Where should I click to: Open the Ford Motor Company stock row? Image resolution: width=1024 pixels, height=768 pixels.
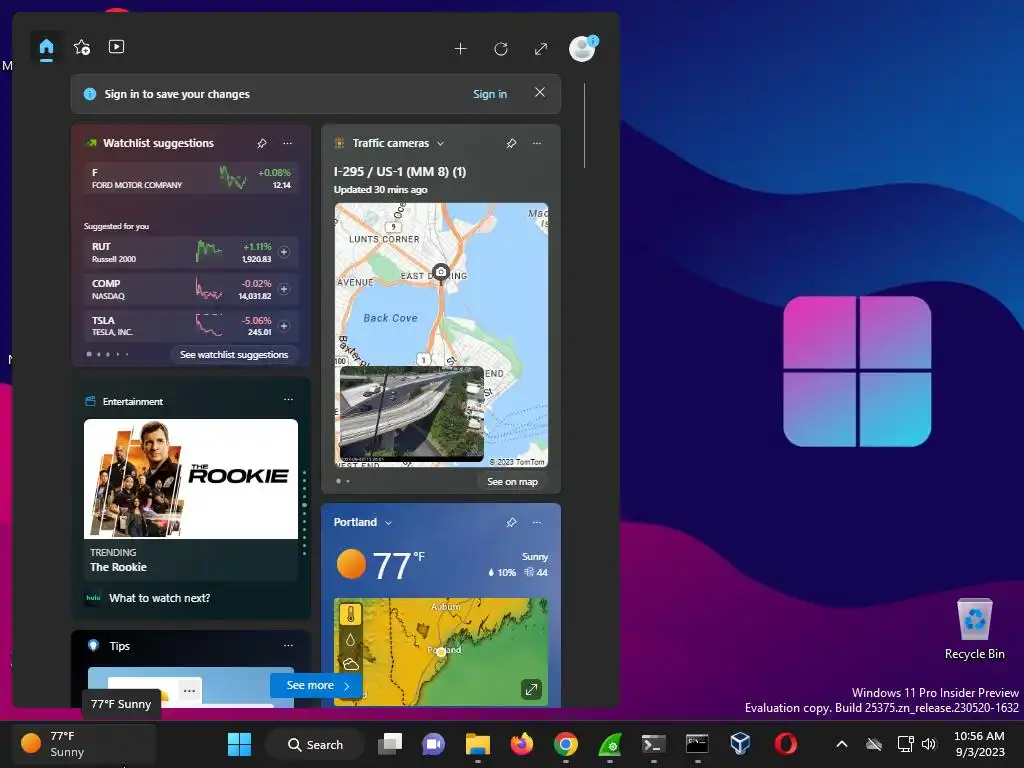[191, 178]
